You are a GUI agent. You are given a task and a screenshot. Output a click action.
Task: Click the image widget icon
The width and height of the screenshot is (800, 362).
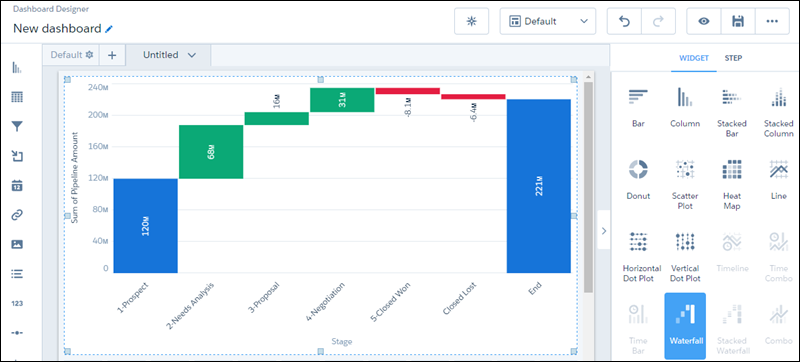[x=17, y=244]
